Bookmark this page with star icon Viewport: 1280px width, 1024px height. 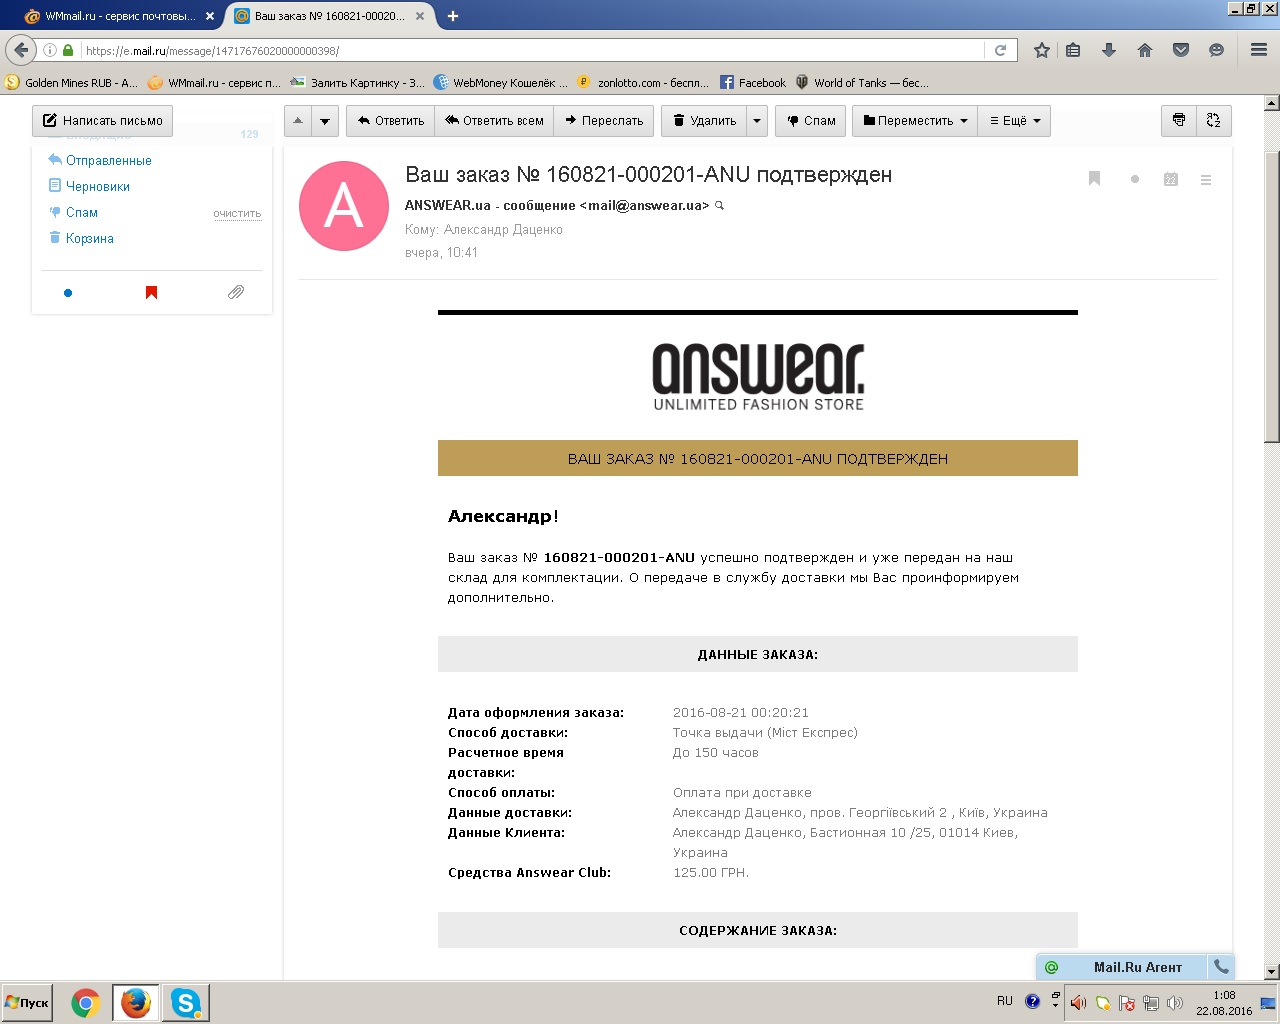coord(1041,50)
